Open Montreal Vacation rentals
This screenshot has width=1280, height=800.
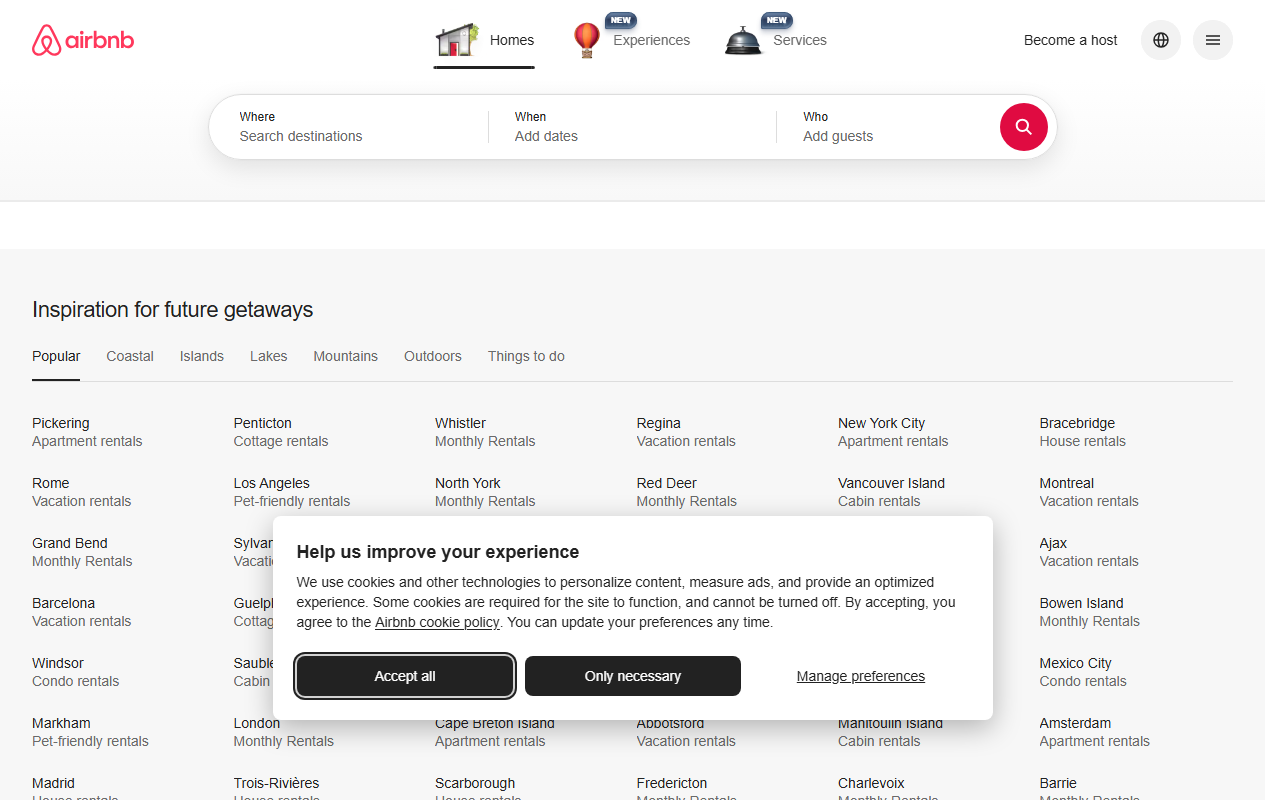pyautogui.click(x=1089, y=492)
